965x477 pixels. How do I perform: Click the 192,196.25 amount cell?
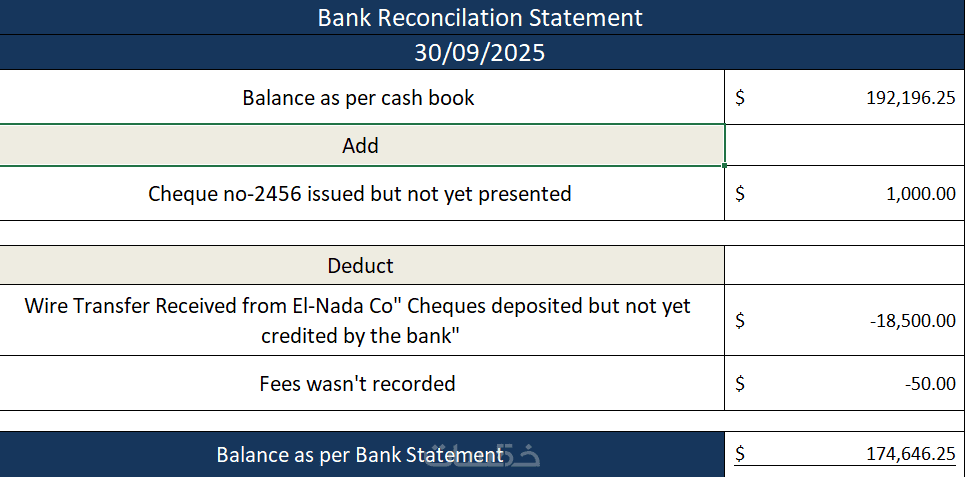[844, 98]
